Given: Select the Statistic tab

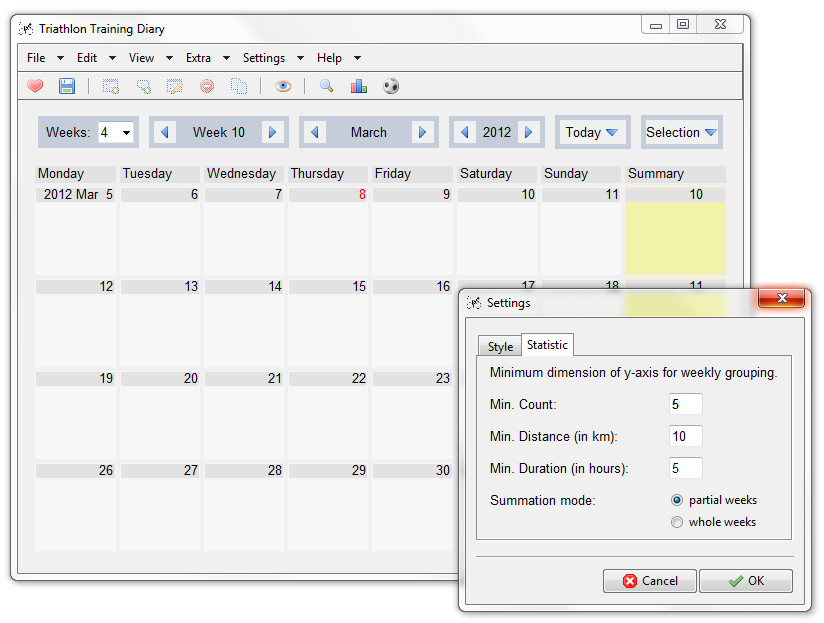Looking at the screenshot, I should pos(547,345).
